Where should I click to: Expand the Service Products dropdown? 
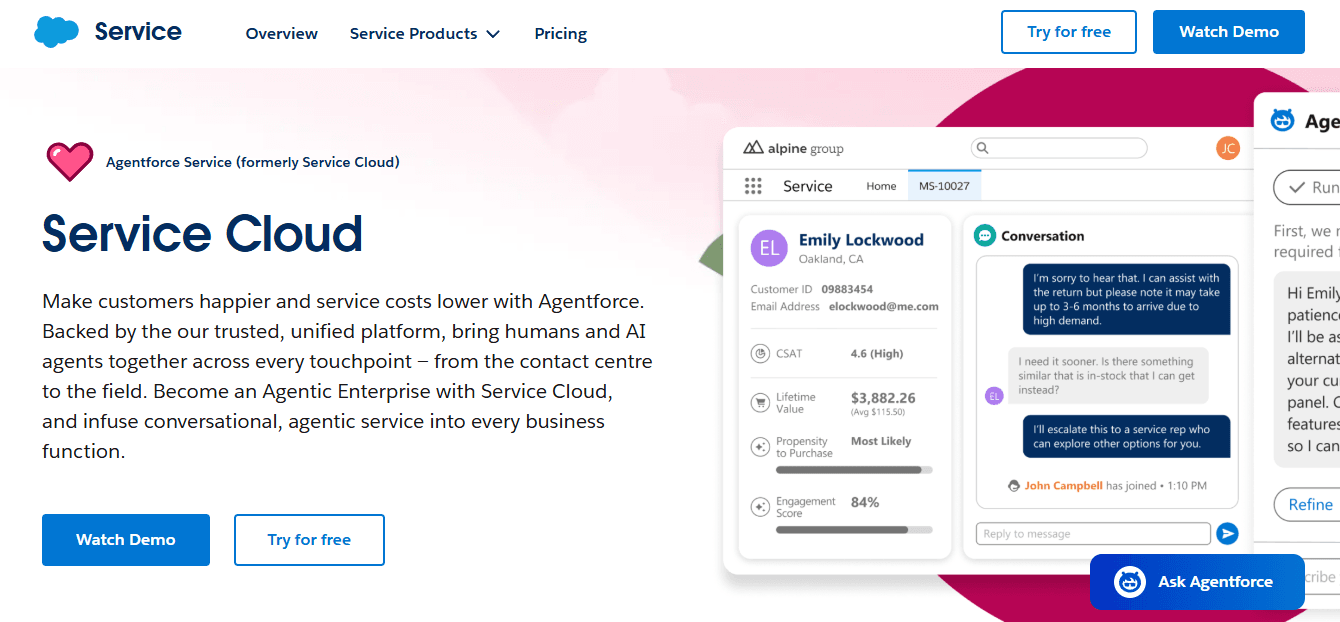[424, 33]
